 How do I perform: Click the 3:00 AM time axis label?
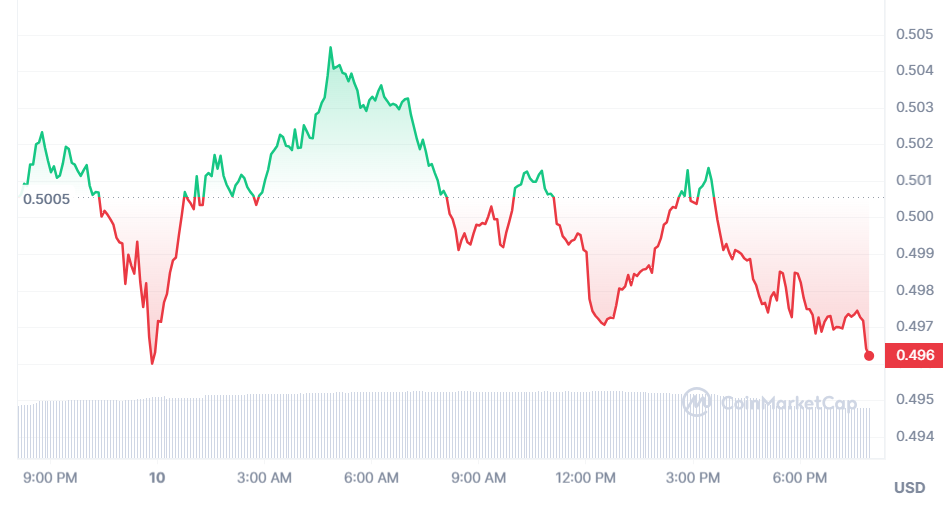[264, 478]
